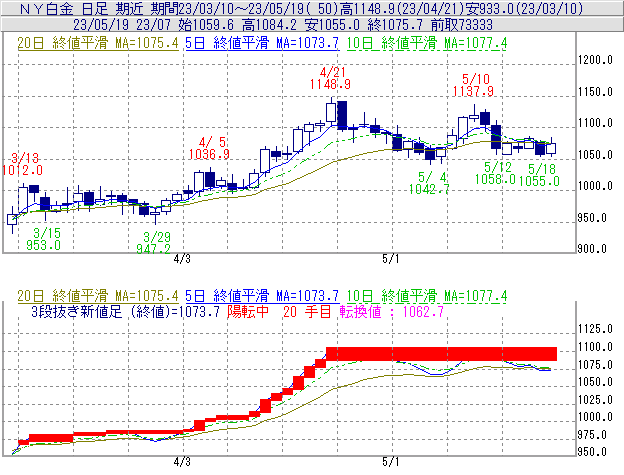Click the 前取73333 volume value

[x=462, y=25]
